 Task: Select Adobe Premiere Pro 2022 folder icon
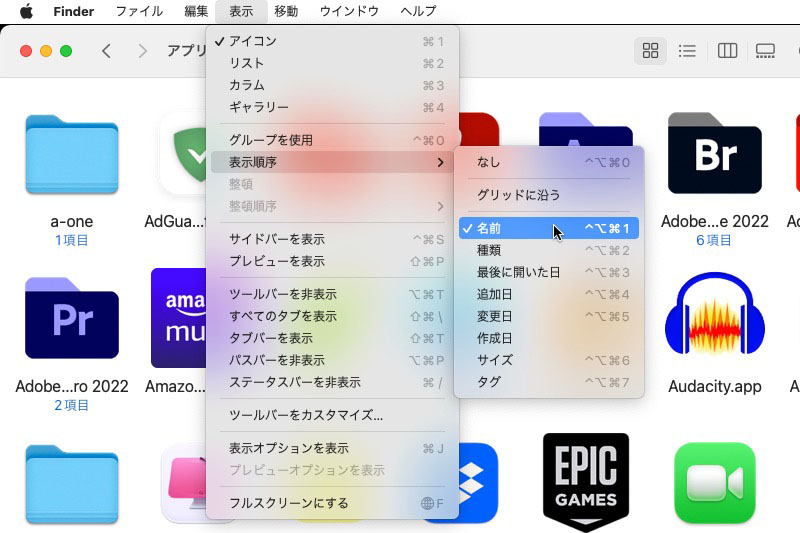72,318
